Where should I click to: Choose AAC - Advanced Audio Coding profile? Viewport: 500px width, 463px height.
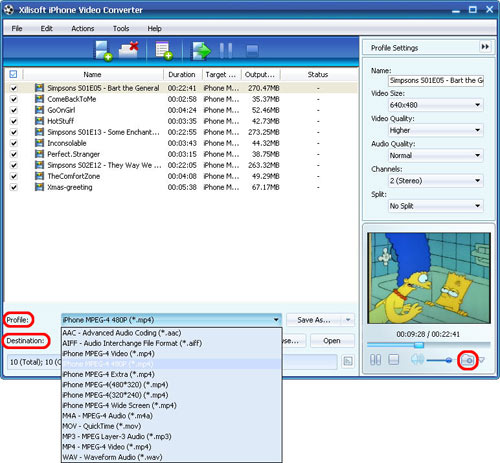point(171,333)
